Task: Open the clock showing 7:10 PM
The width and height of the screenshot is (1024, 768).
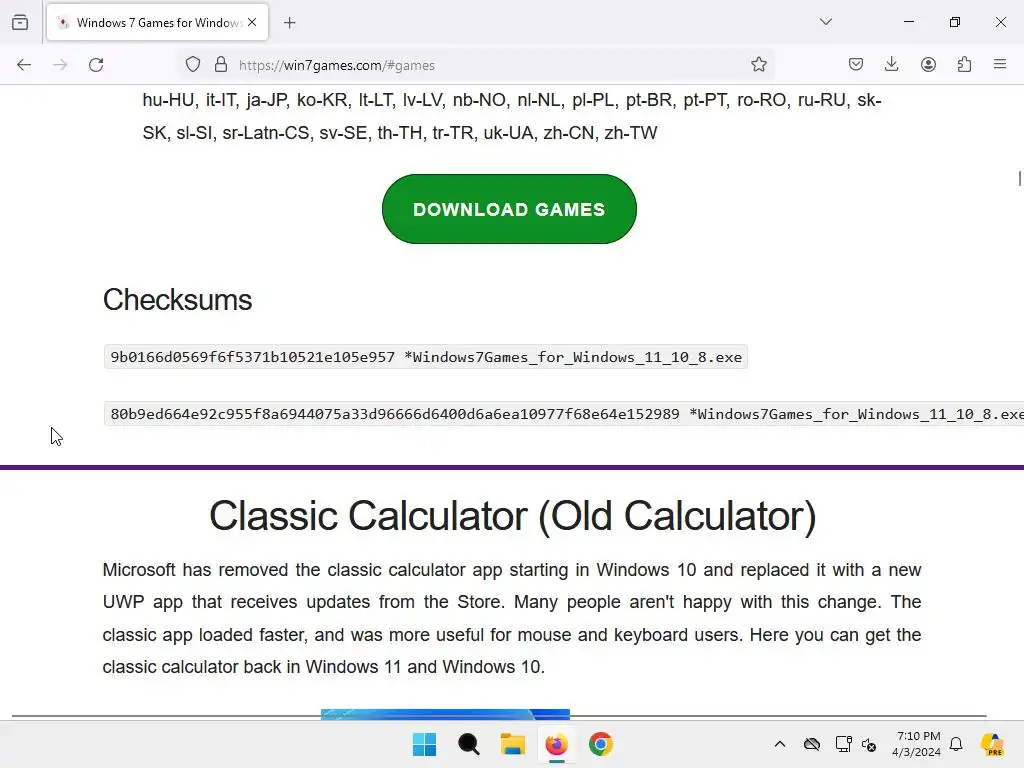Action: (x=917, y=744)
